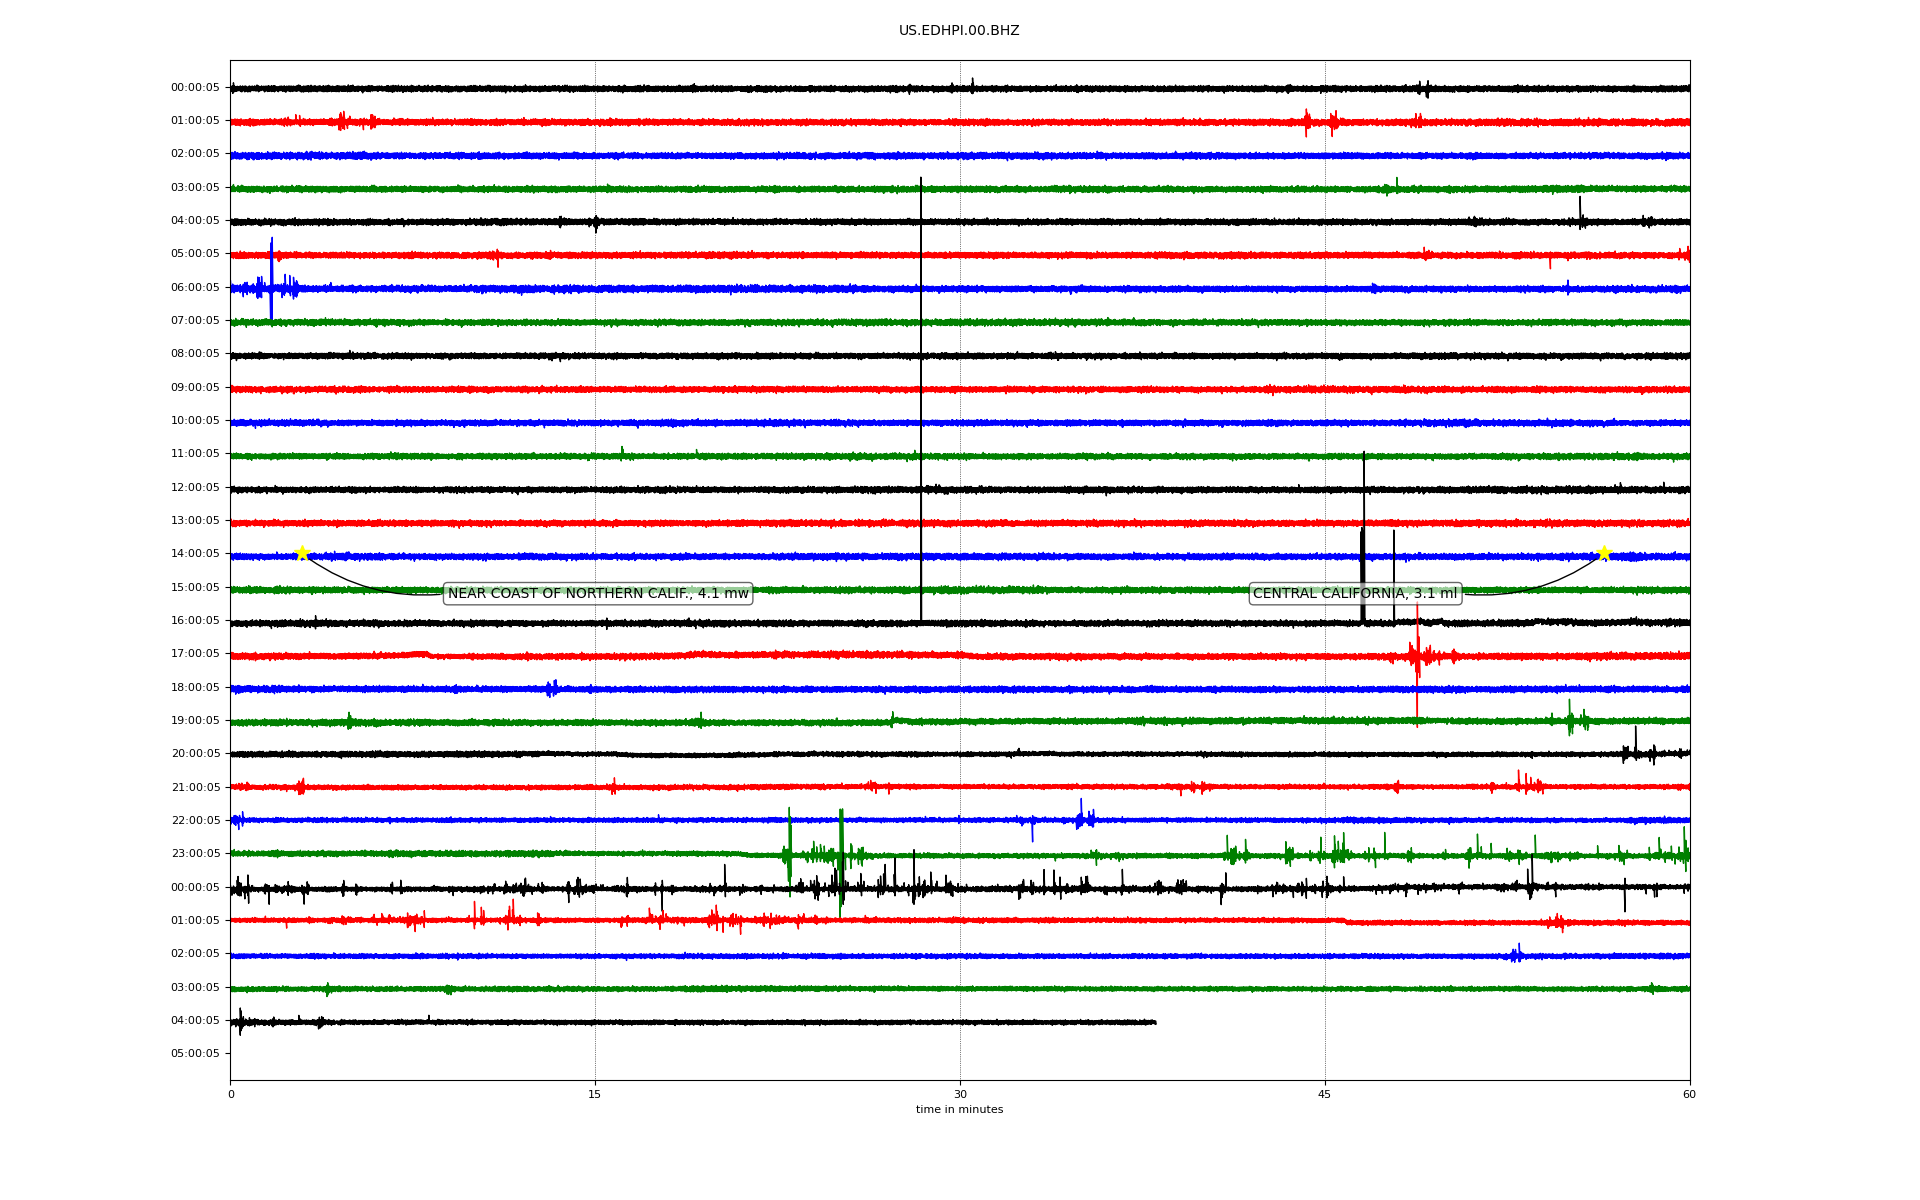Viewport: 1920px width, 1200px height.
Task: Click the end of the last 04:00:05 trace
Action: point(1155,1022)
